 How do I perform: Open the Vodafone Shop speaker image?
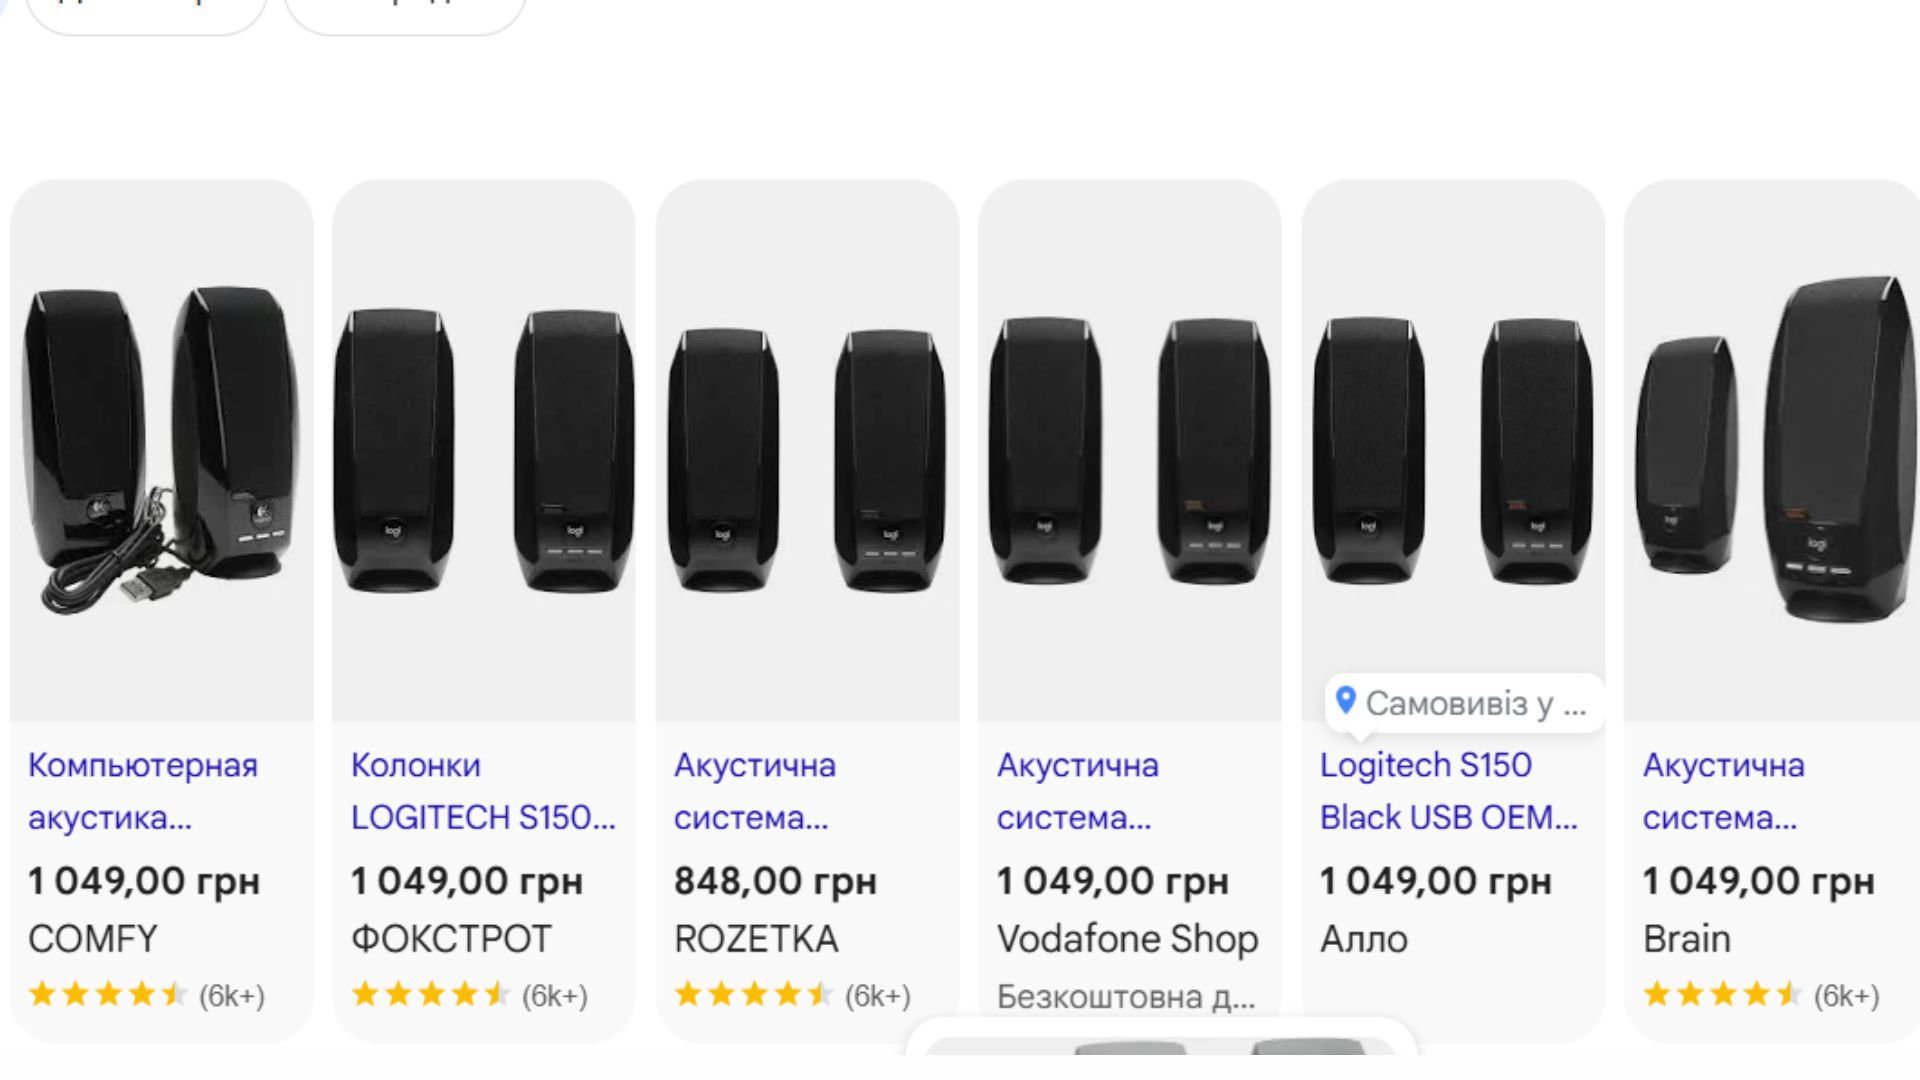coord(1130,450)
